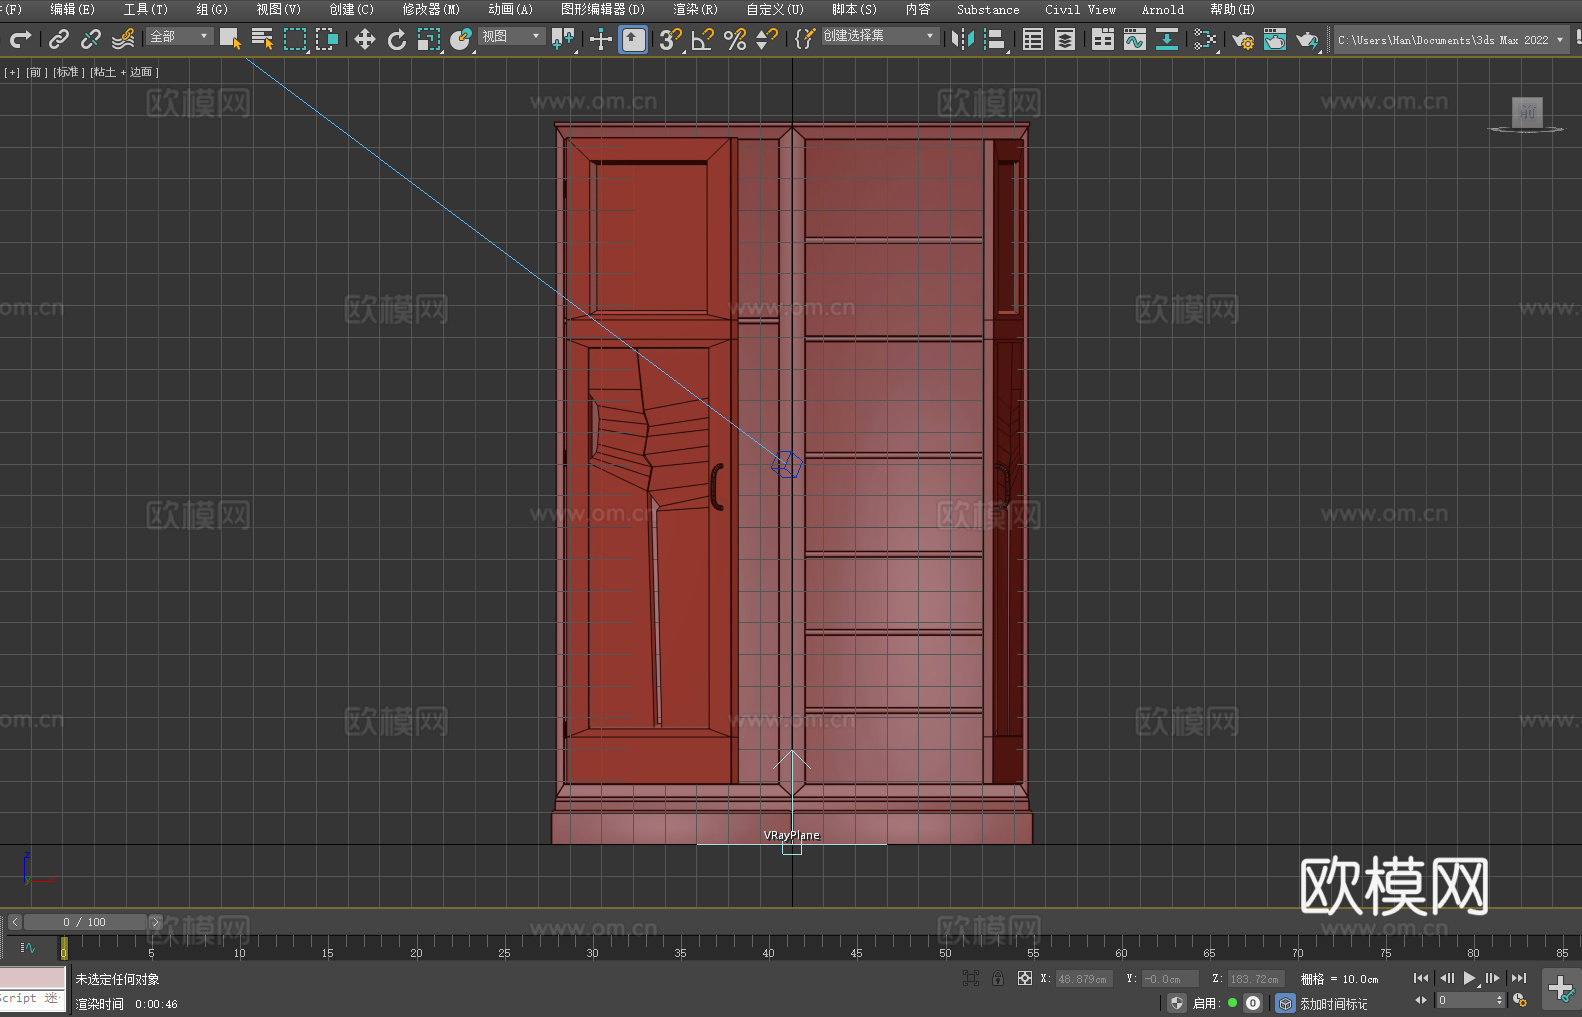Click the Toggle Ribbon icon
1582x1017 pixels.
[1103, 39]
